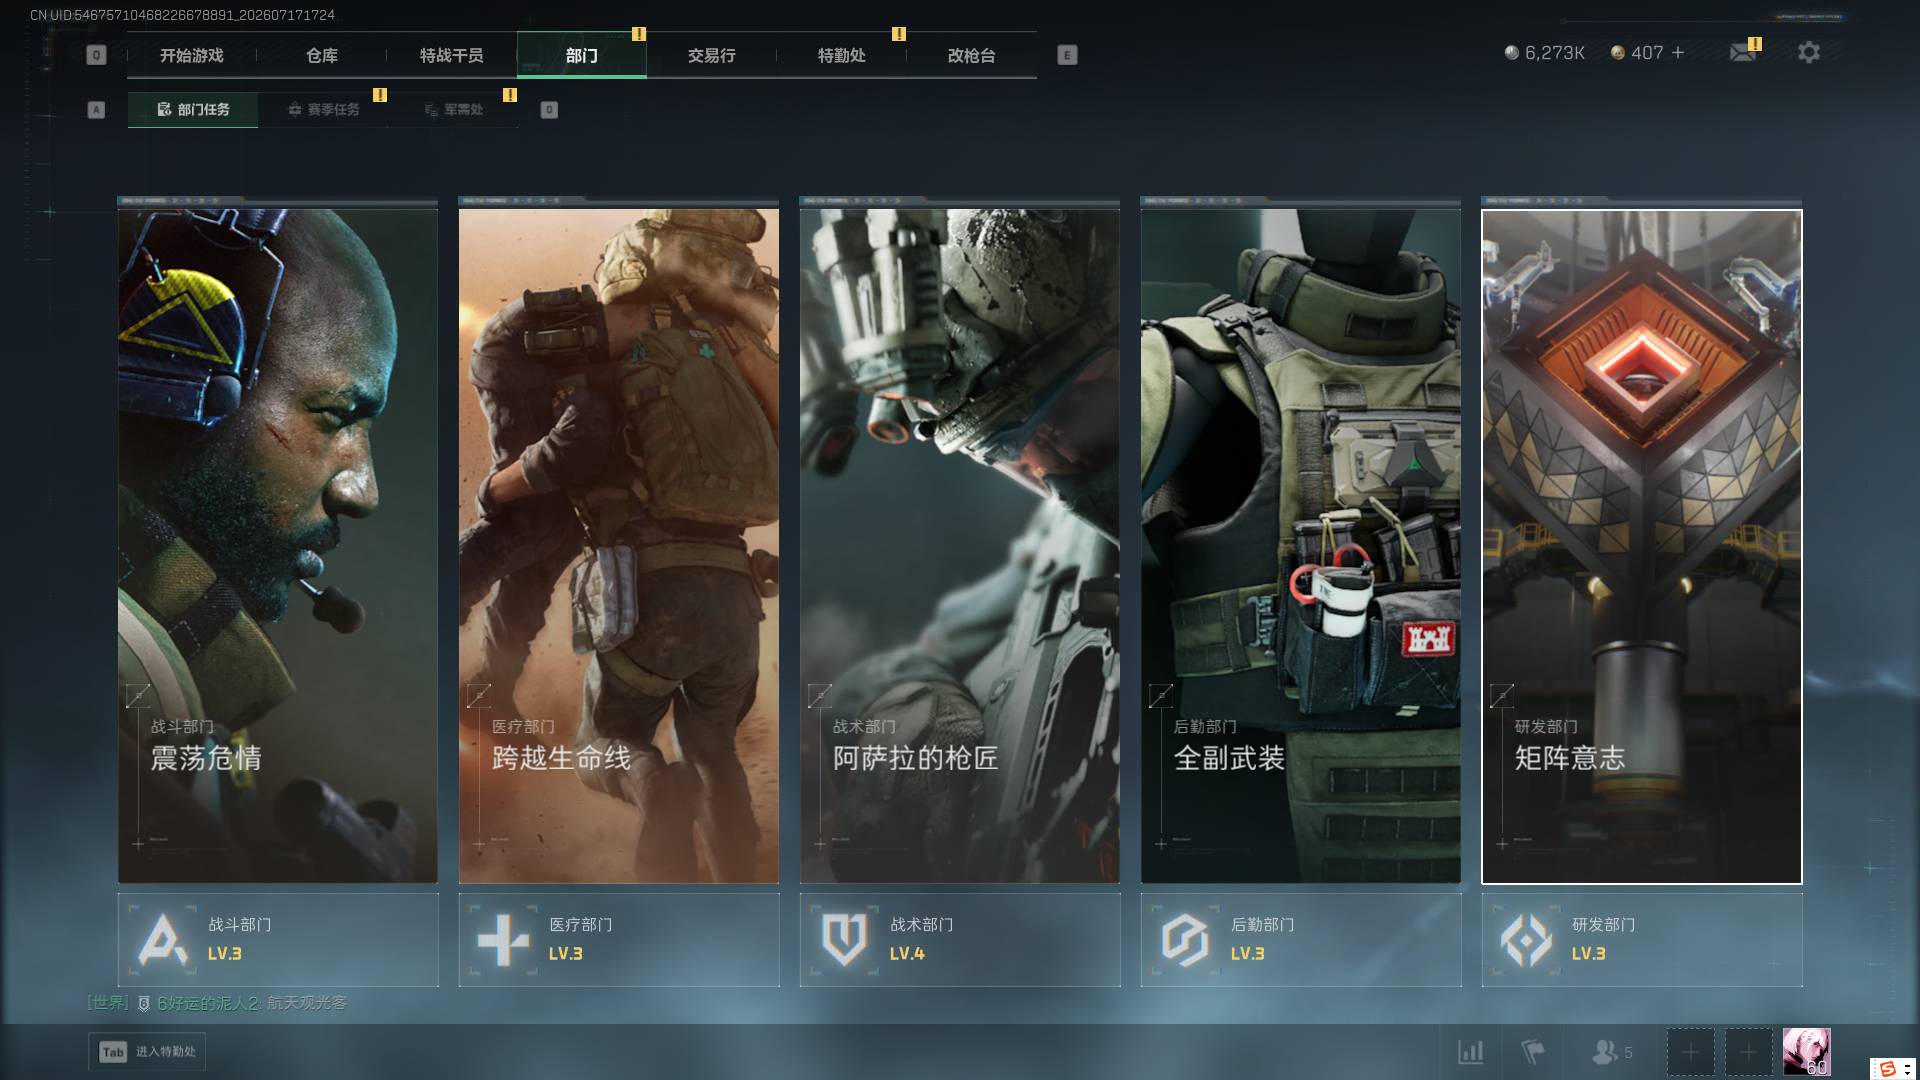Open the player avatar portrait
1920x1080 pixels.
pyautogui.click(x=1807, y=1052)
